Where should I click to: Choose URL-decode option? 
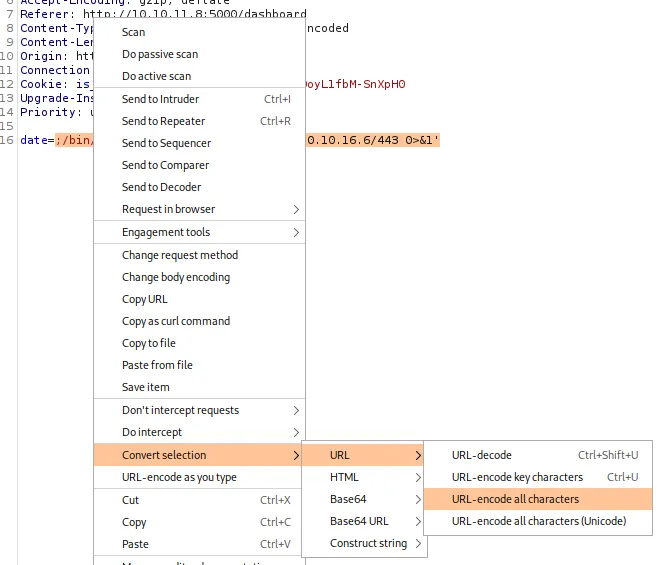click(538, 455)
